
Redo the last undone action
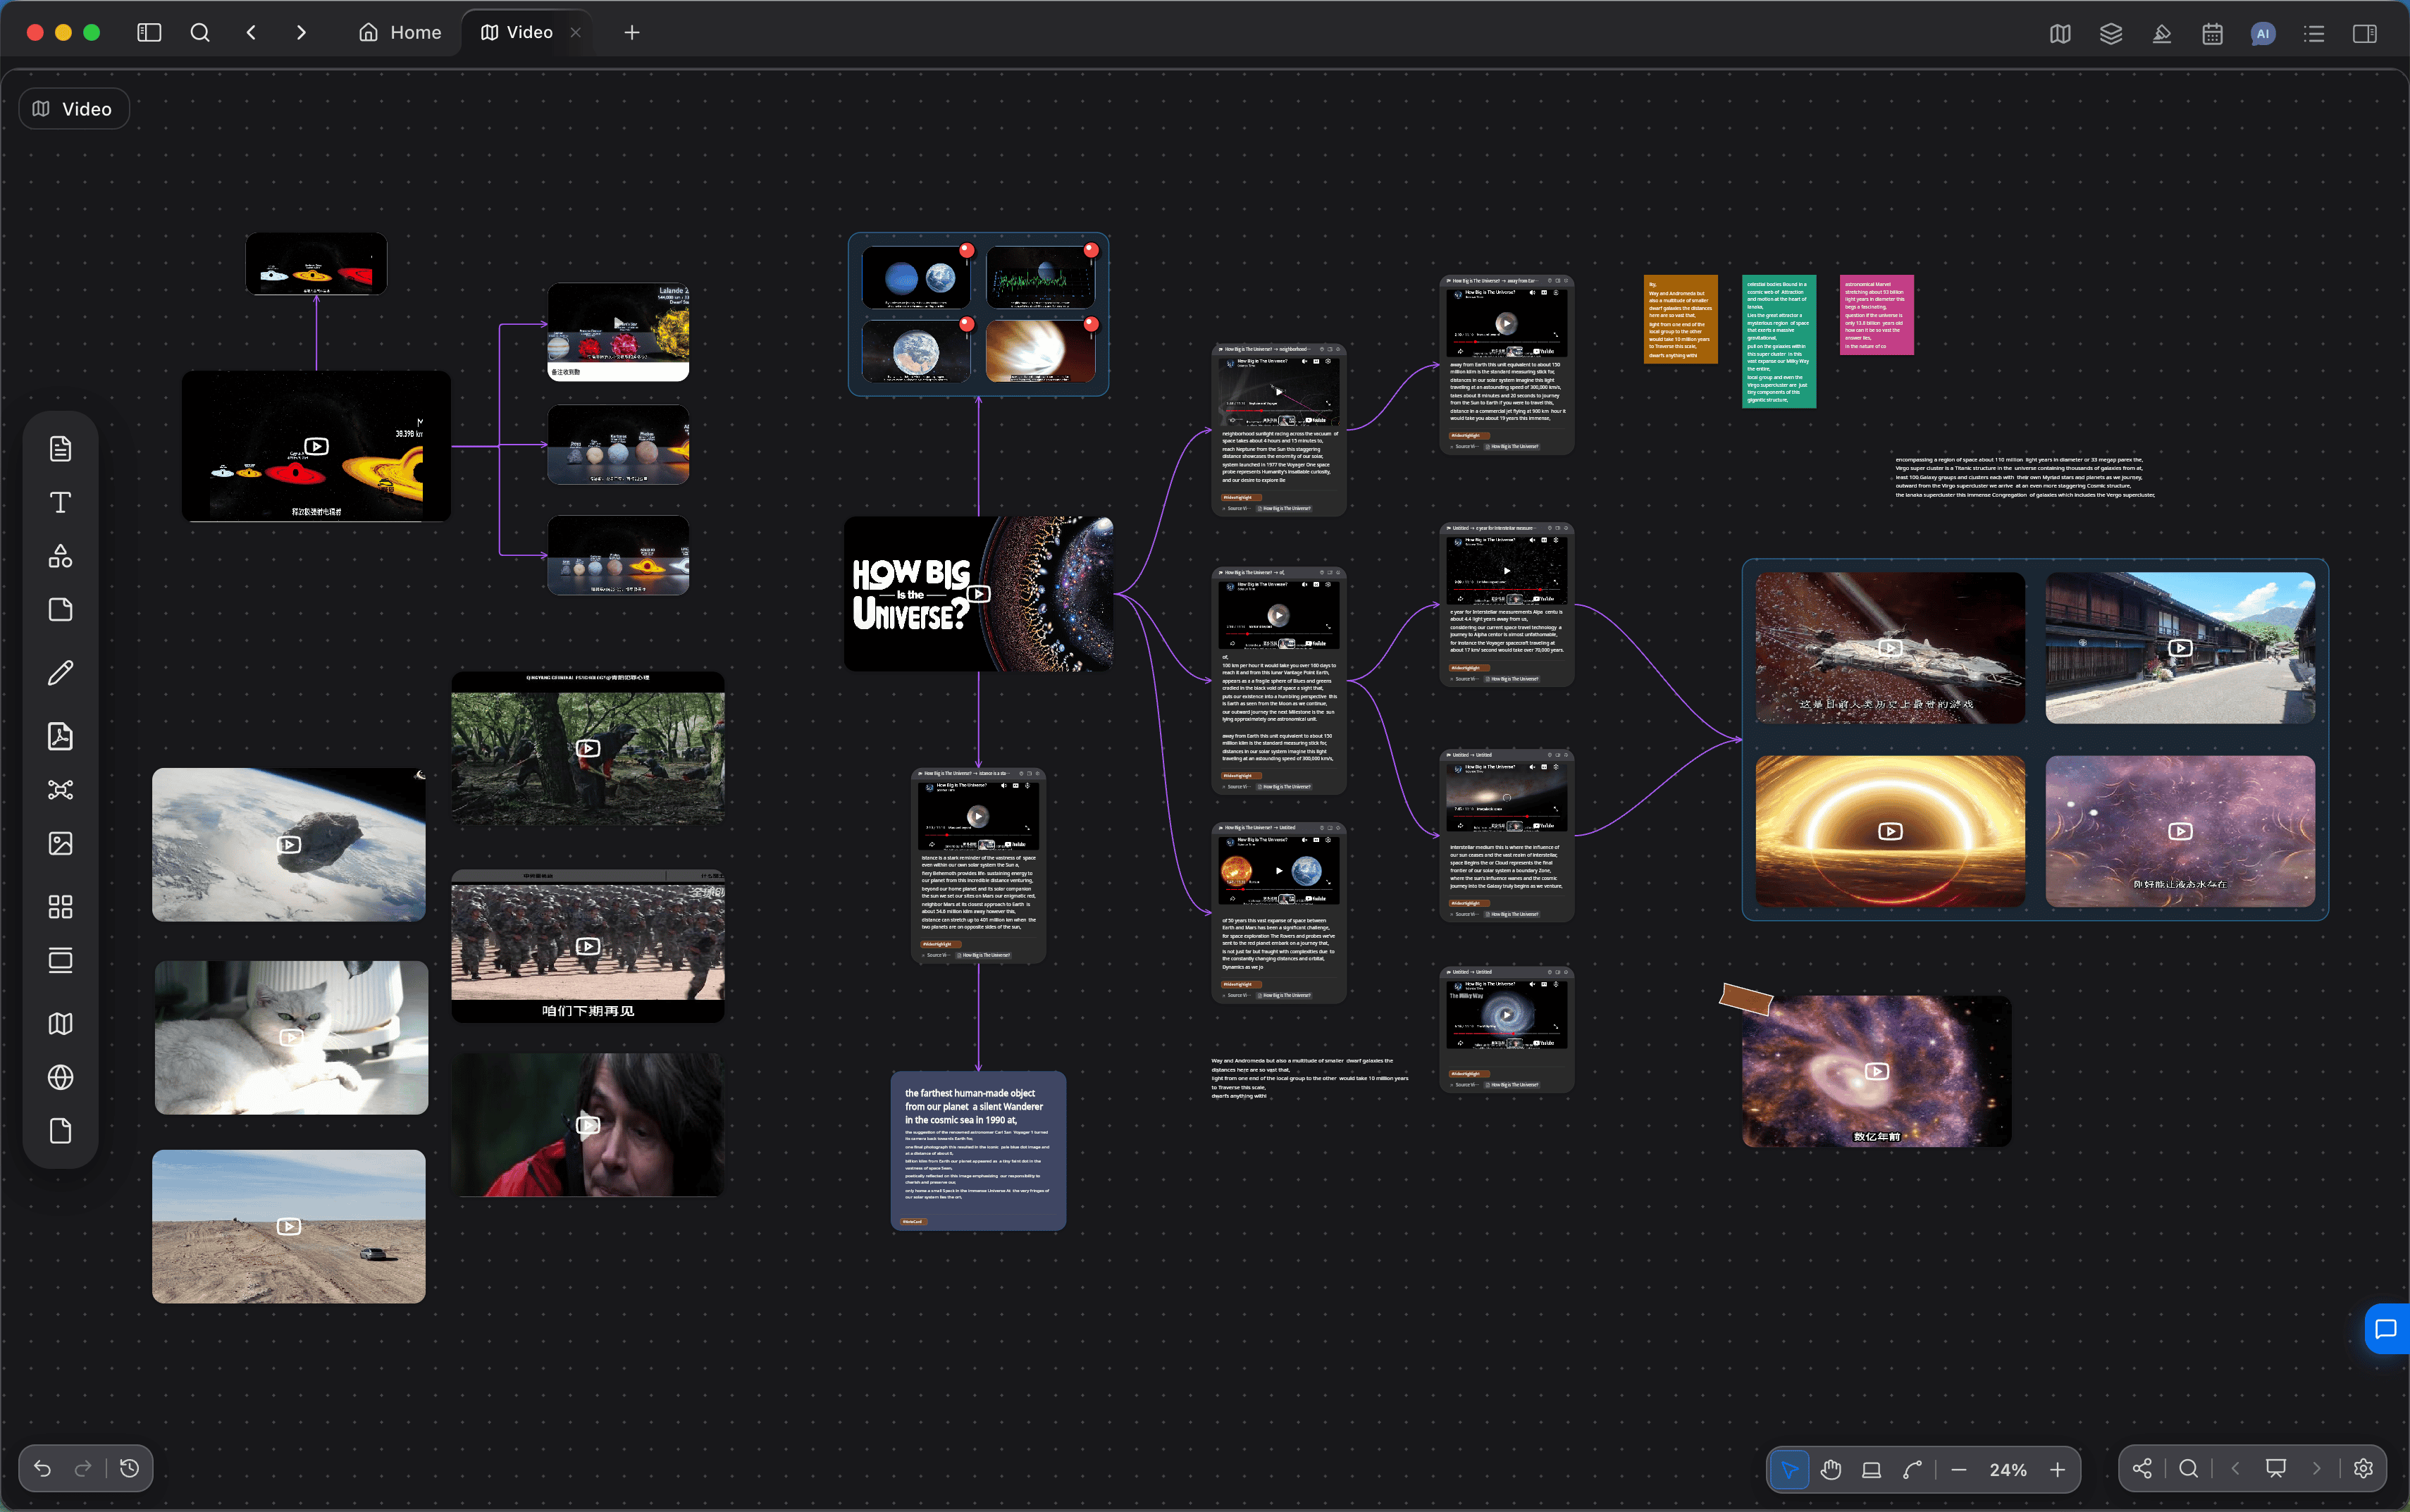[x=83, y=1468]
